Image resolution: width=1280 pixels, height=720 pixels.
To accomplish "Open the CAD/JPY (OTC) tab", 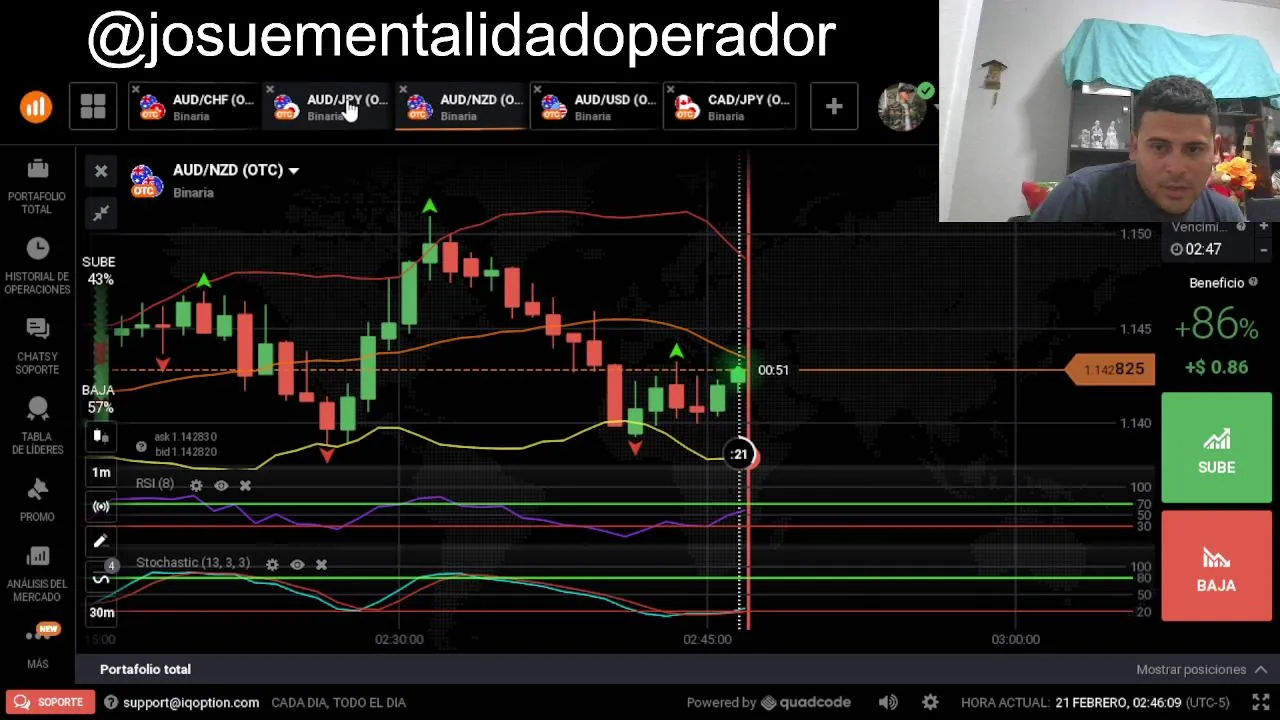I will [731, 106].
